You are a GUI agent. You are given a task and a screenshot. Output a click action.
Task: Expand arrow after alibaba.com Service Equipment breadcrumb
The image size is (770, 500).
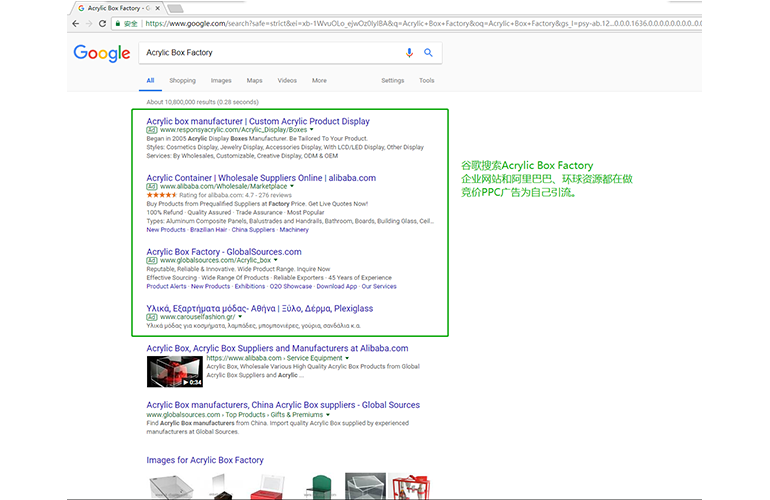click(347, 358)
